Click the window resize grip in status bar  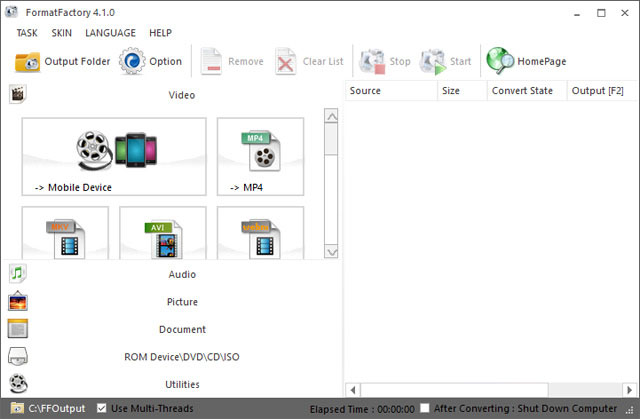pyautogui.click(x=630, y=409)
